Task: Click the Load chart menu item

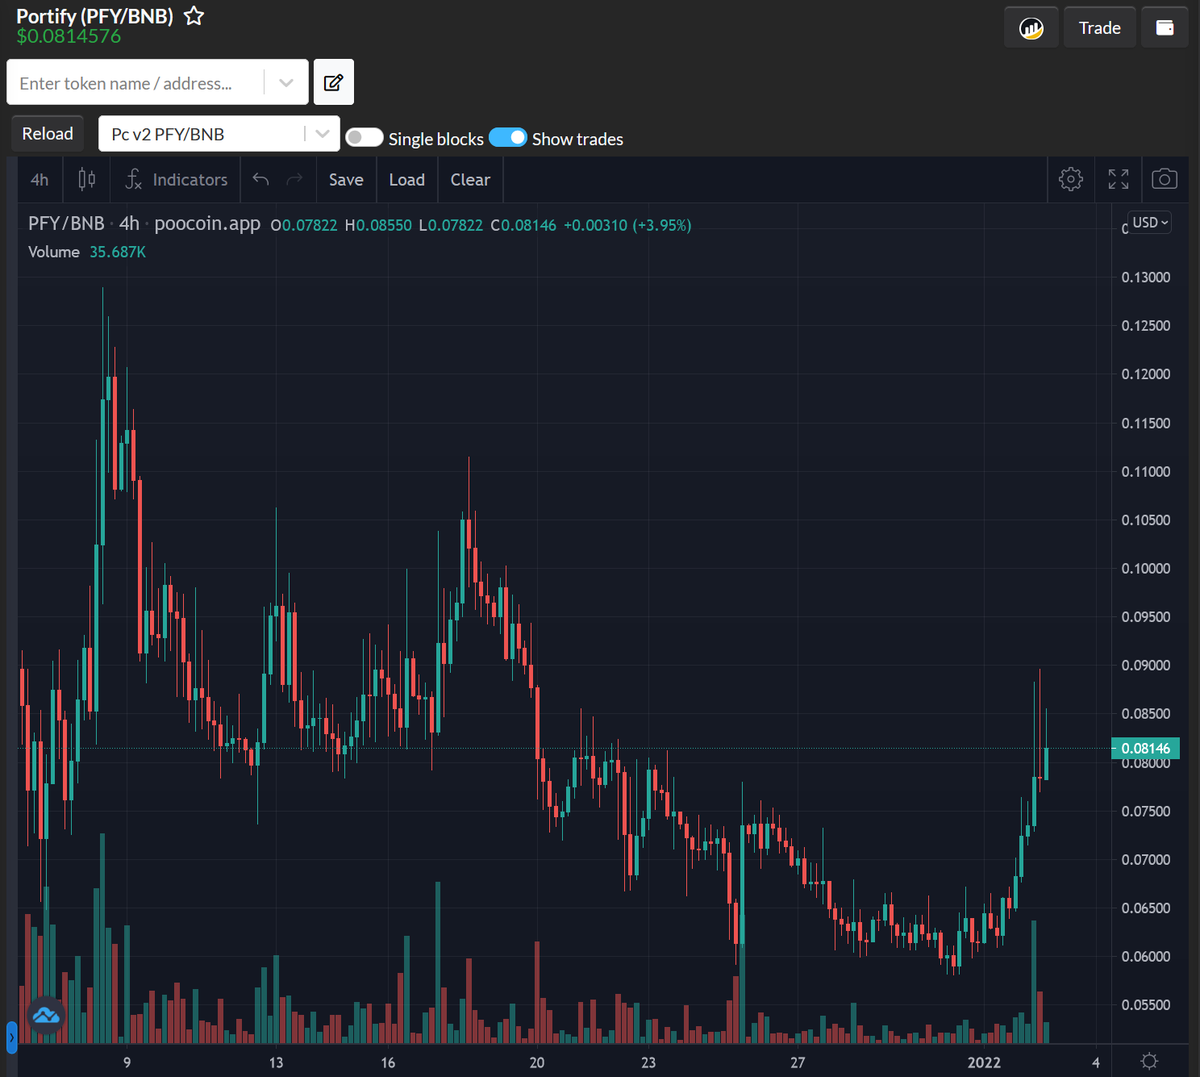Action: click(407, 180)
